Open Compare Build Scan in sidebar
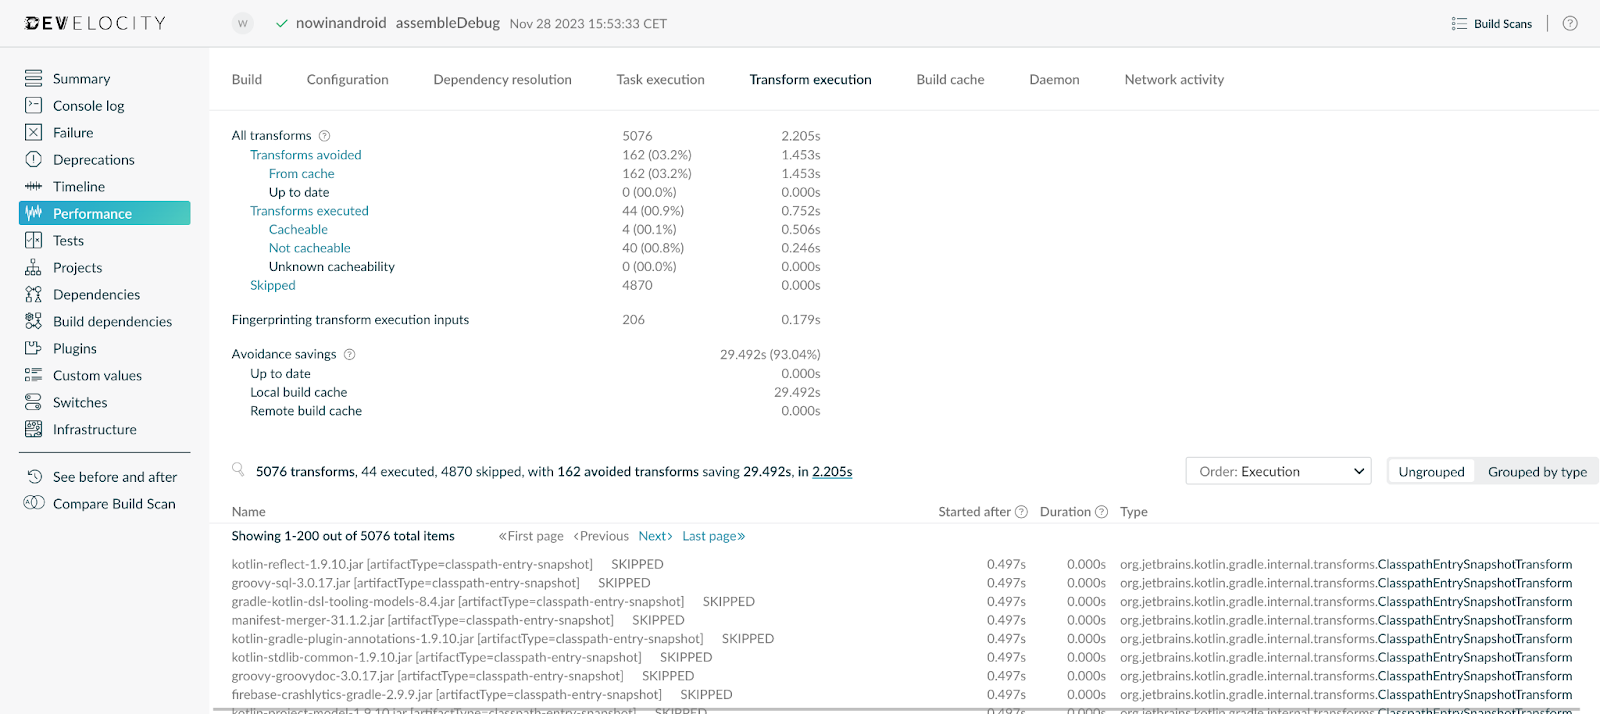The image size is (1600, 714). coord(114,504)
